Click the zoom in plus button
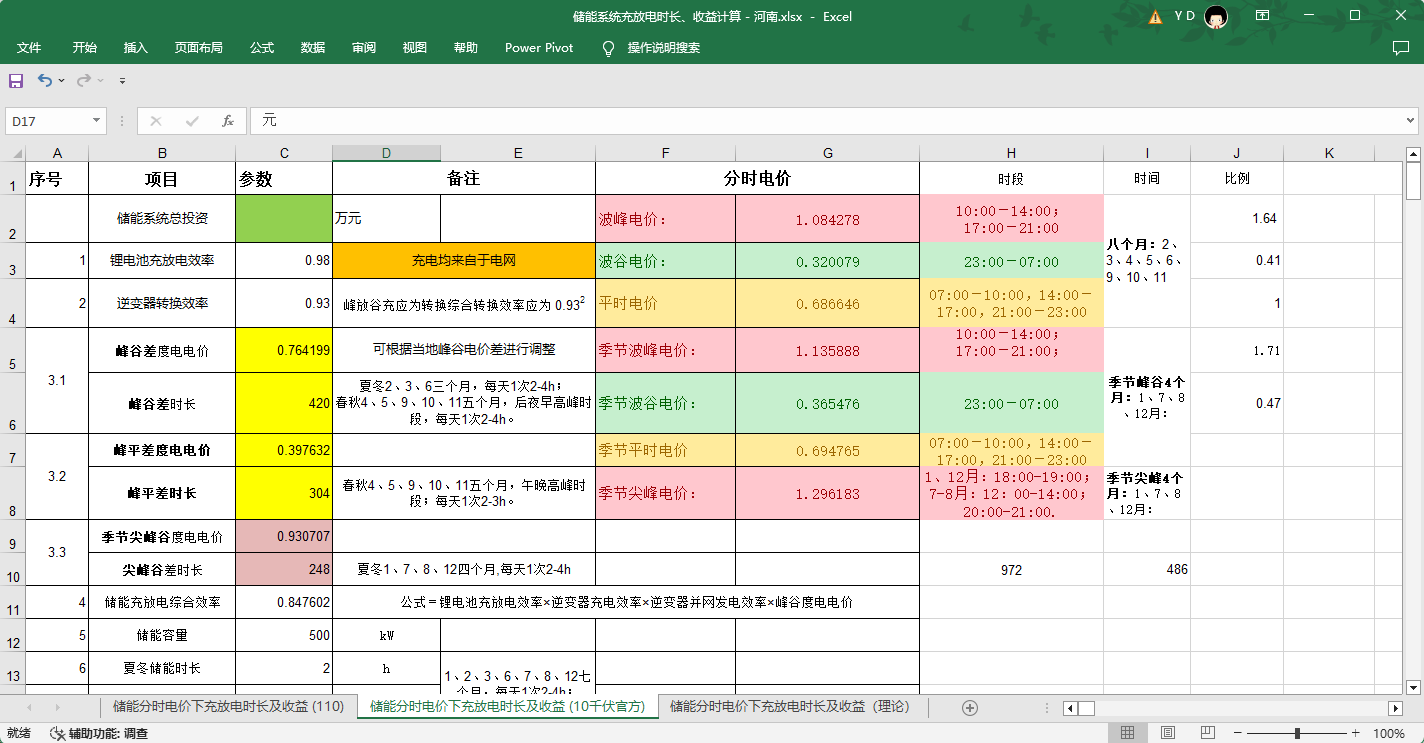 click(x=1357, y=733)
